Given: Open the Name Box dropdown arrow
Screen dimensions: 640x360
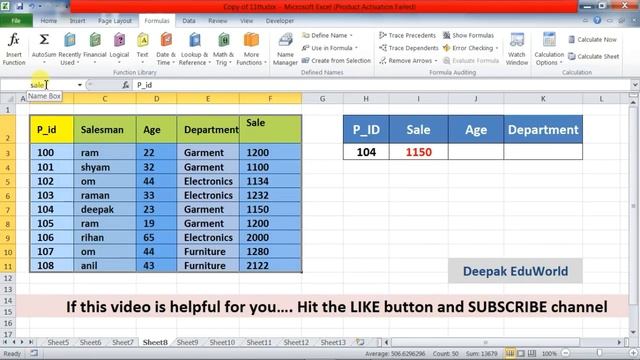Looking at the screenshot, I should (x=80, y=85).
